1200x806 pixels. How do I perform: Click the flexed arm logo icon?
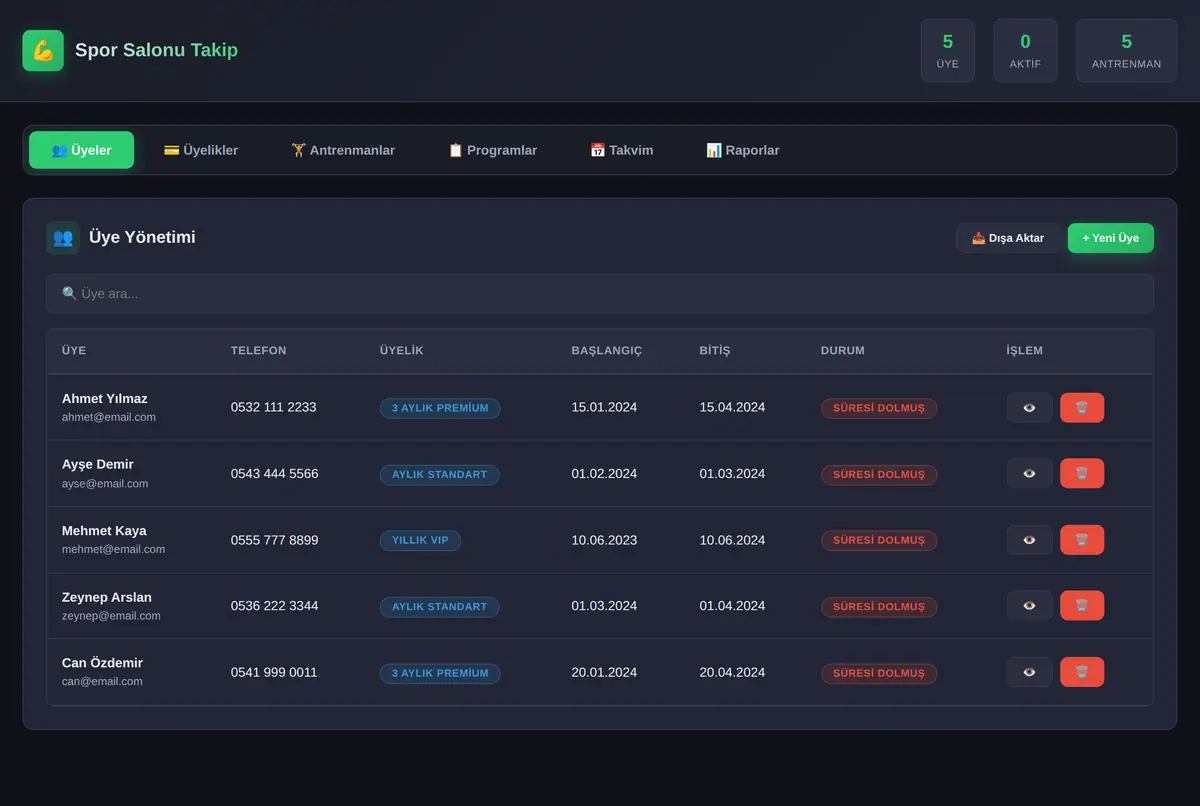pyautogui.click(x=43, y=50)
